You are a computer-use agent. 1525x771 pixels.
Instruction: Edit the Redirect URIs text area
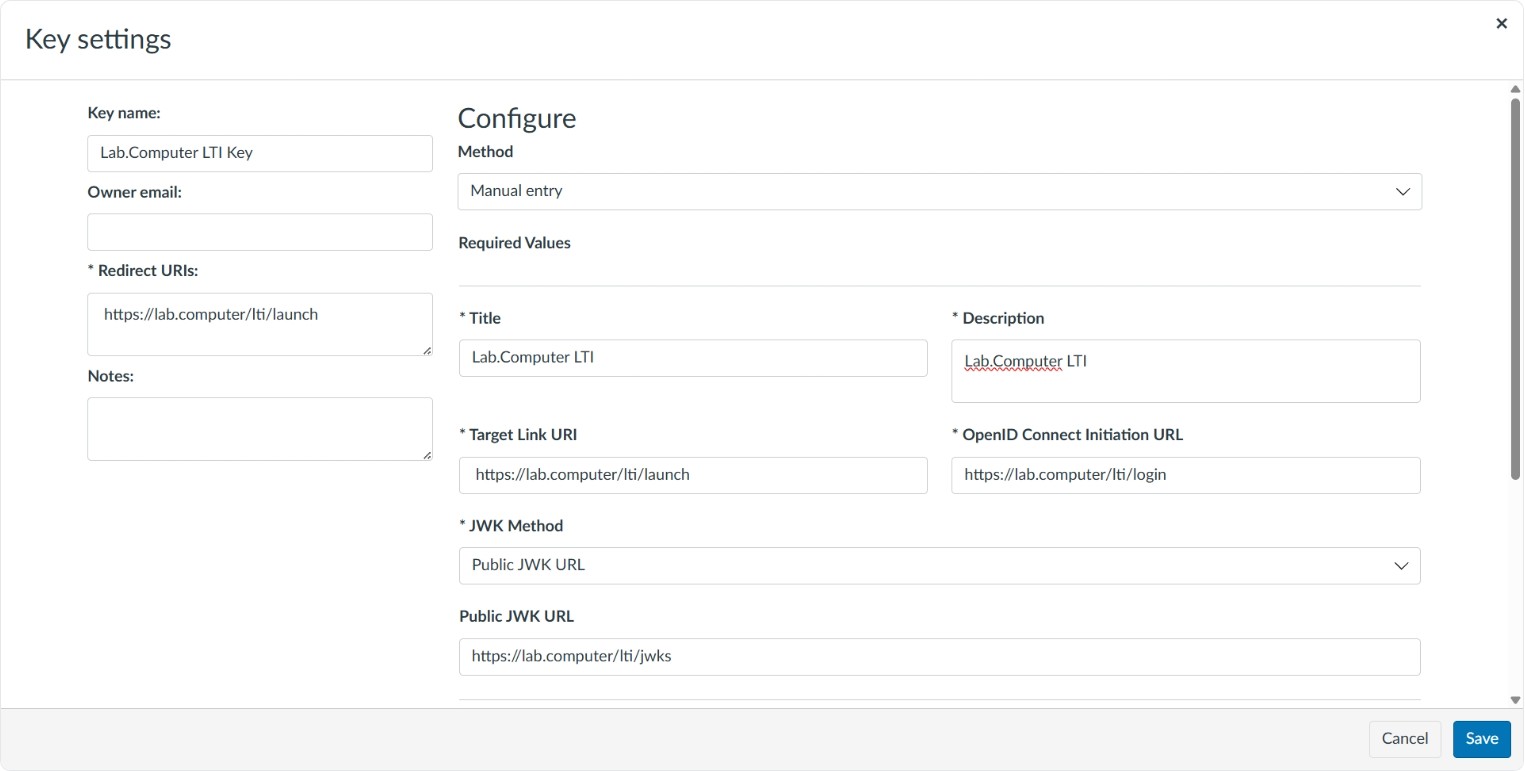pos(260,324)
